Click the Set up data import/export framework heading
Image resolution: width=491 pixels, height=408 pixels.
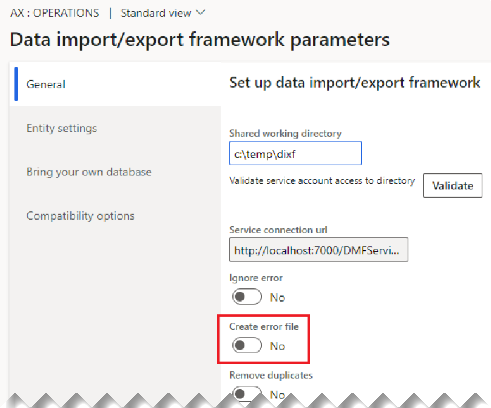pyautogui.click(x=355, y=83)
